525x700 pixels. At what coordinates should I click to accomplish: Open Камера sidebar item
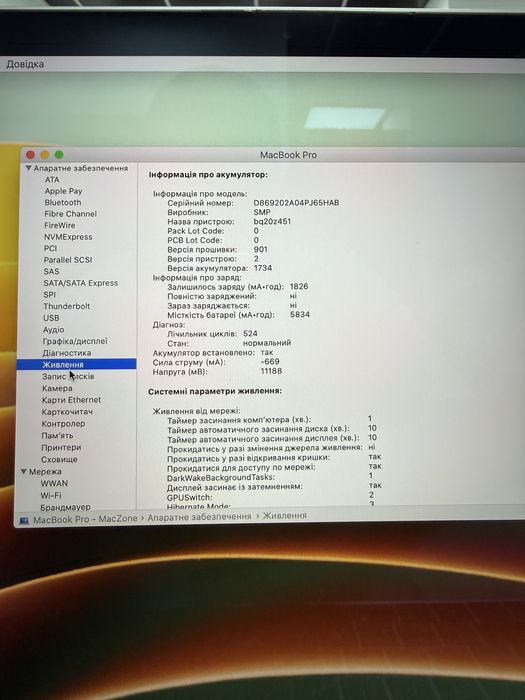point(57,388)
